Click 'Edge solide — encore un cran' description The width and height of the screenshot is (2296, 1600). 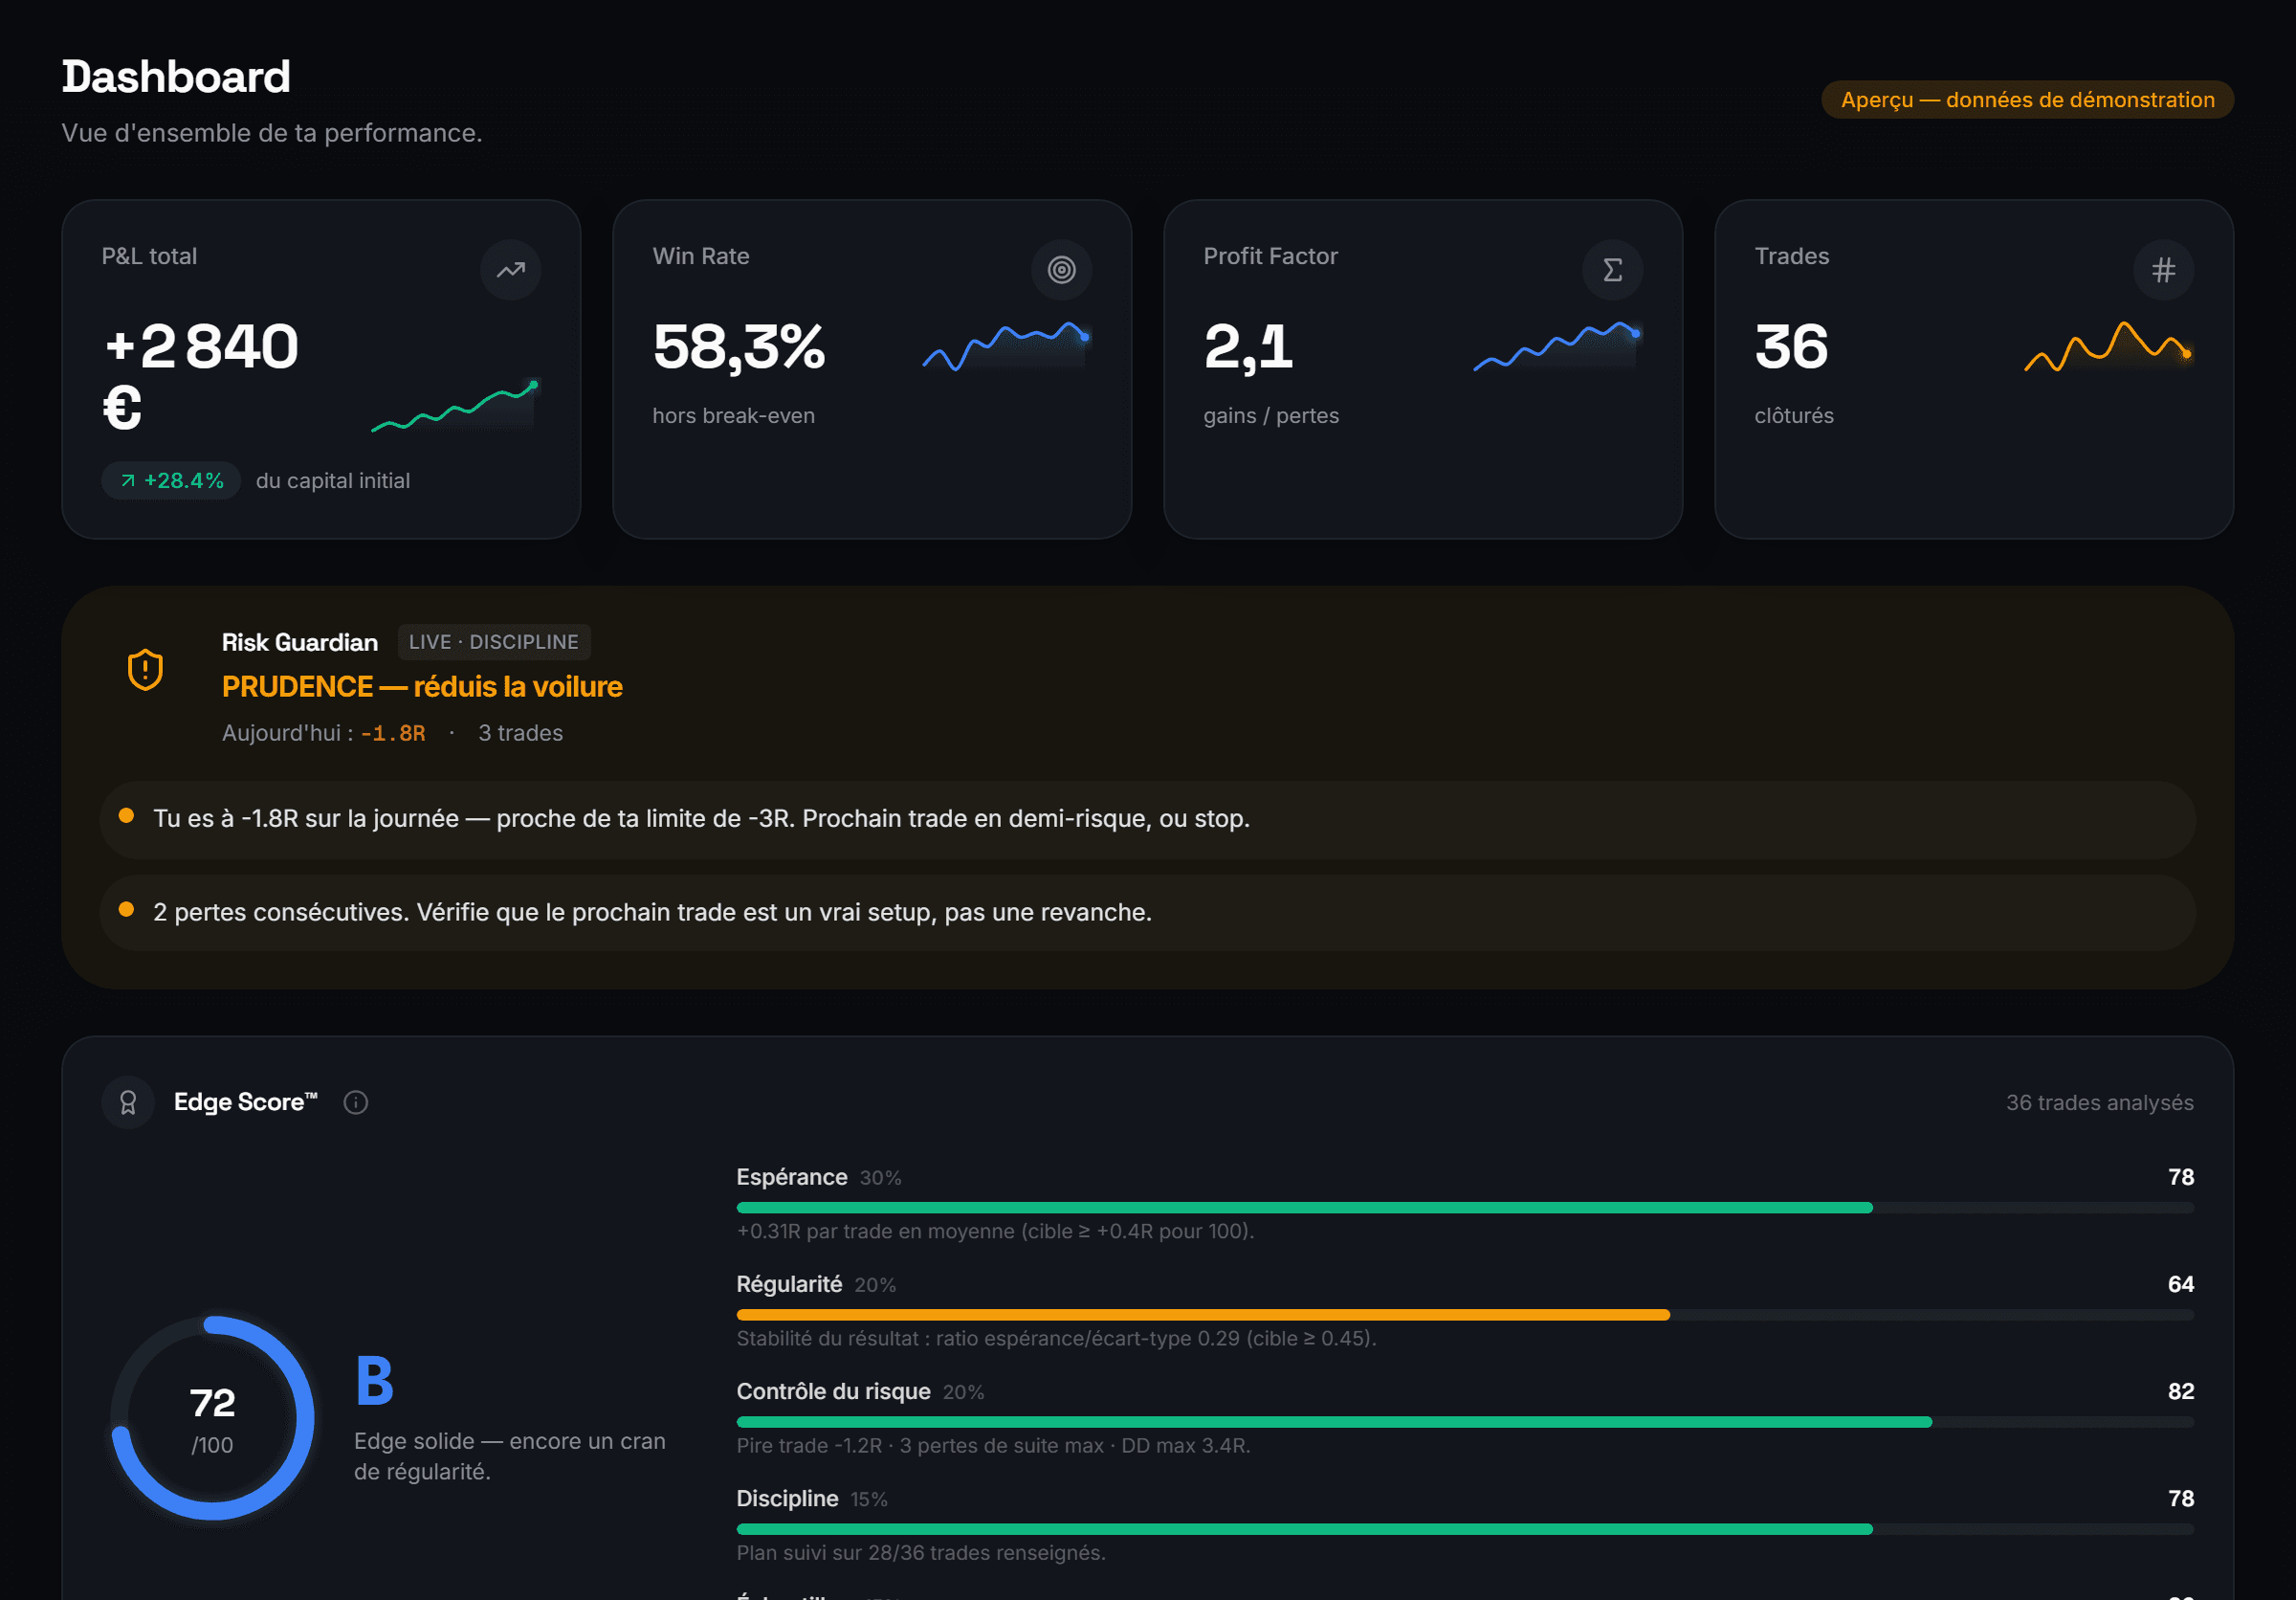point(510,1456)
